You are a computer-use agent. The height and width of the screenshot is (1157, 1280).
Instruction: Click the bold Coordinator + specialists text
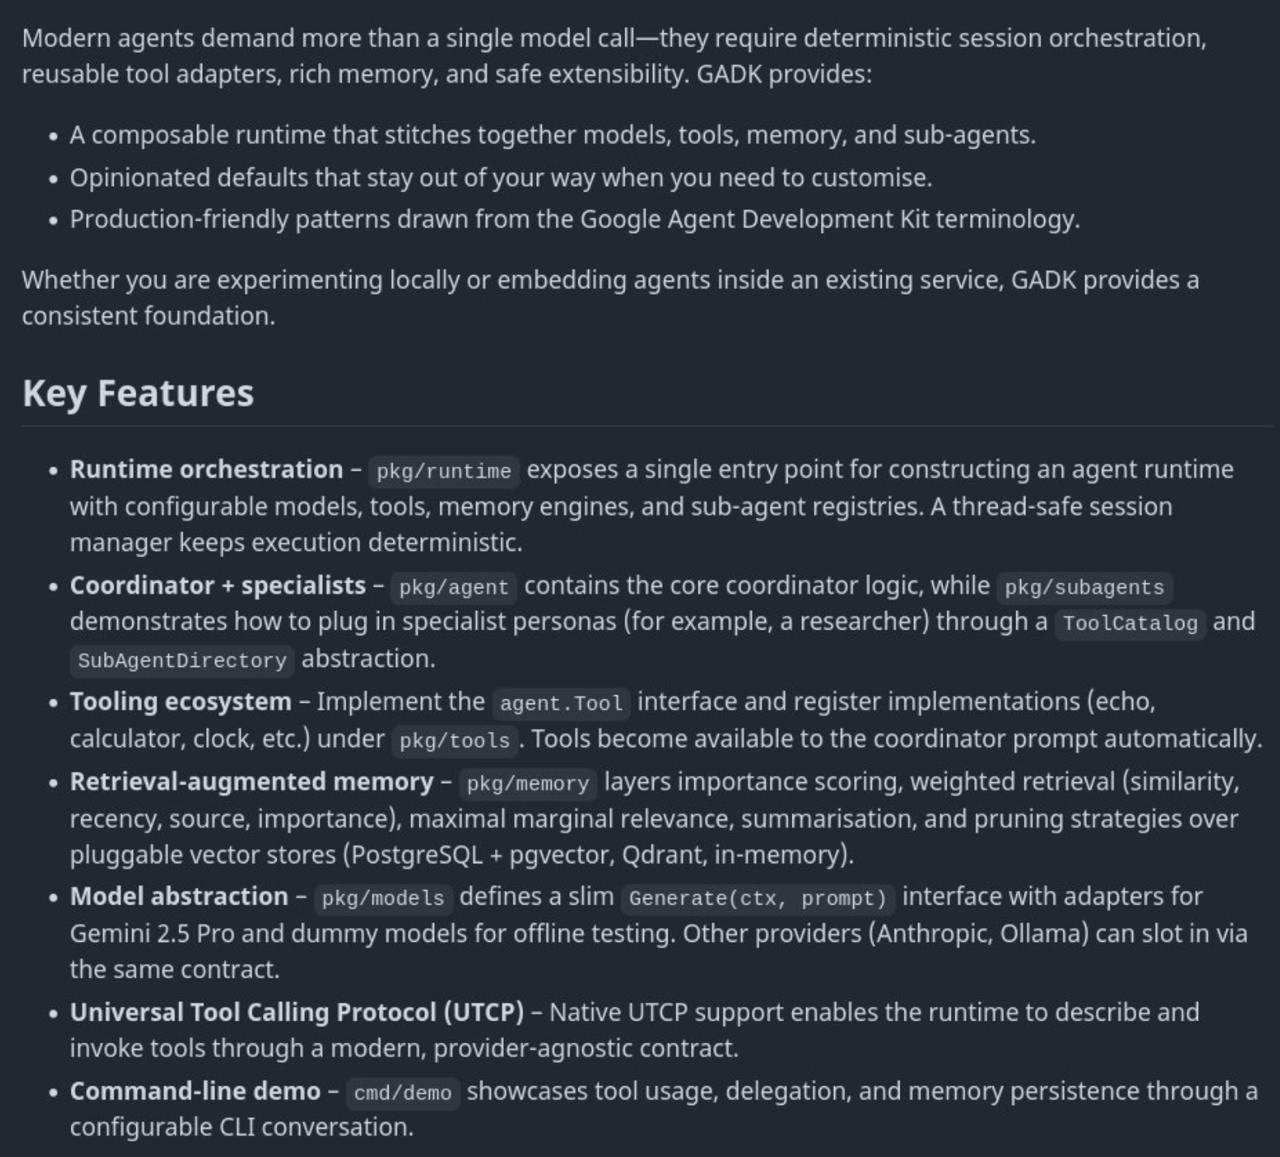pos(218,585)
